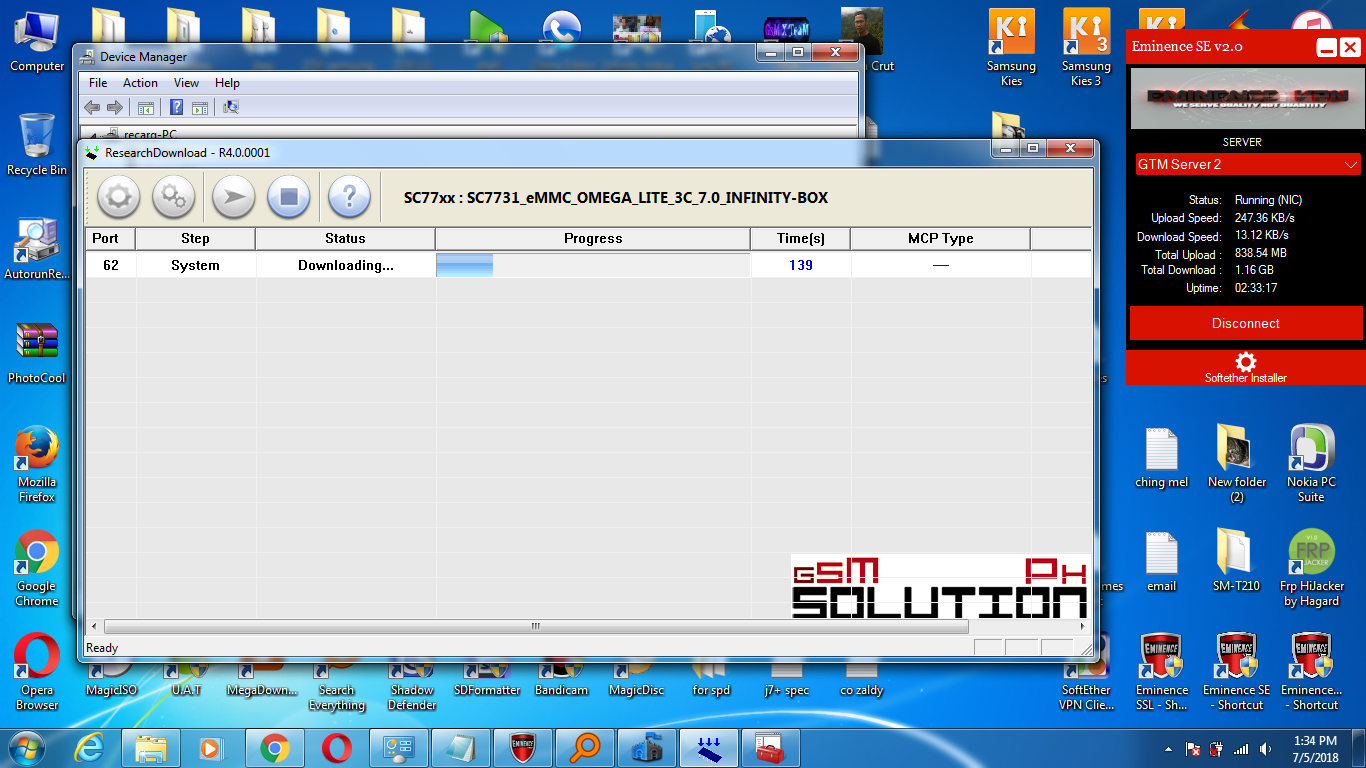Click Step column header
Viewport: 1366px width, 768px height.
click(195, 238)
